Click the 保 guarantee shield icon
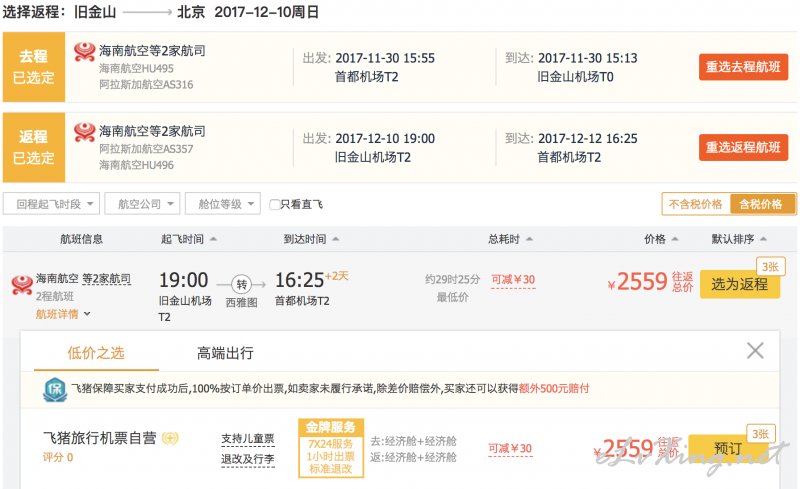Image resolution: width=800 pixels, height=489 pixels. click(55, 389)
